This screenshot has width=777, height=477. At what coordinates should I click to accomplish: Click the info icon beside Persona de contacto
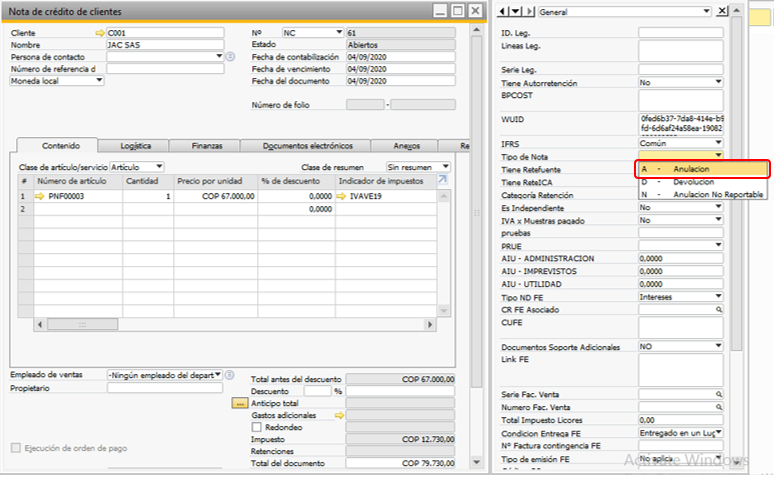pos(230,57)
